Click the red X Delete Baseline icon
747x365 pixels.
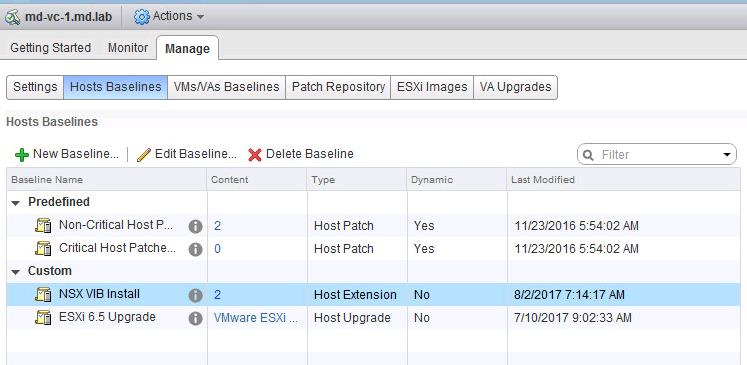[255, 154]
